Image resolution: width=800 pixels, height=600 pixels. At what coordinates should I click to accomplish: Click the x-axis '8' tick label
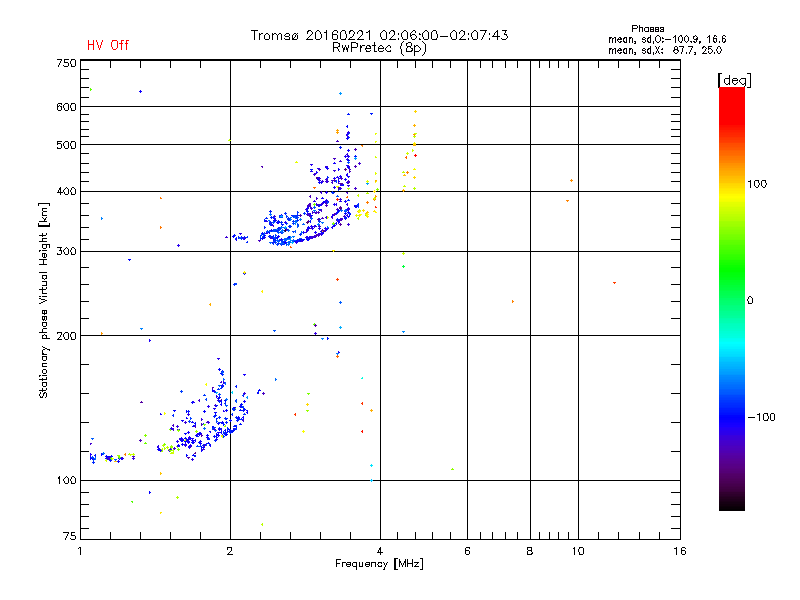(x=530, y=551)
